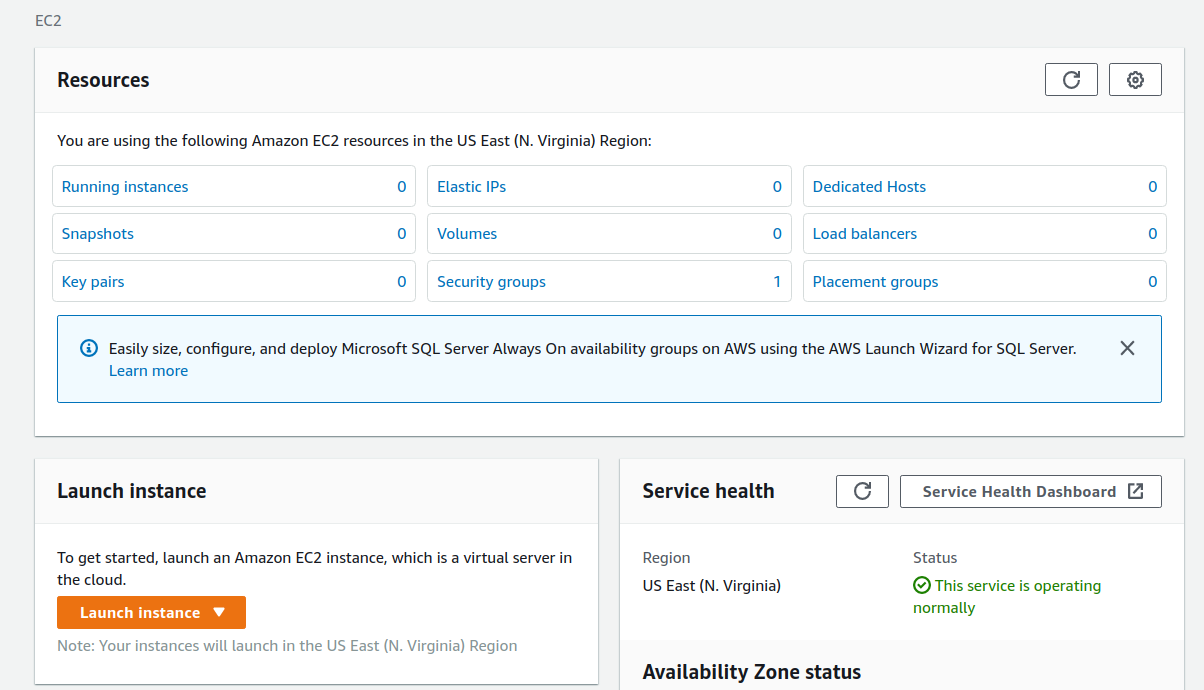Open Placement groups resource
Image resolution: width=1204 pixels, height=690 pixels.
tap(875, 281)
